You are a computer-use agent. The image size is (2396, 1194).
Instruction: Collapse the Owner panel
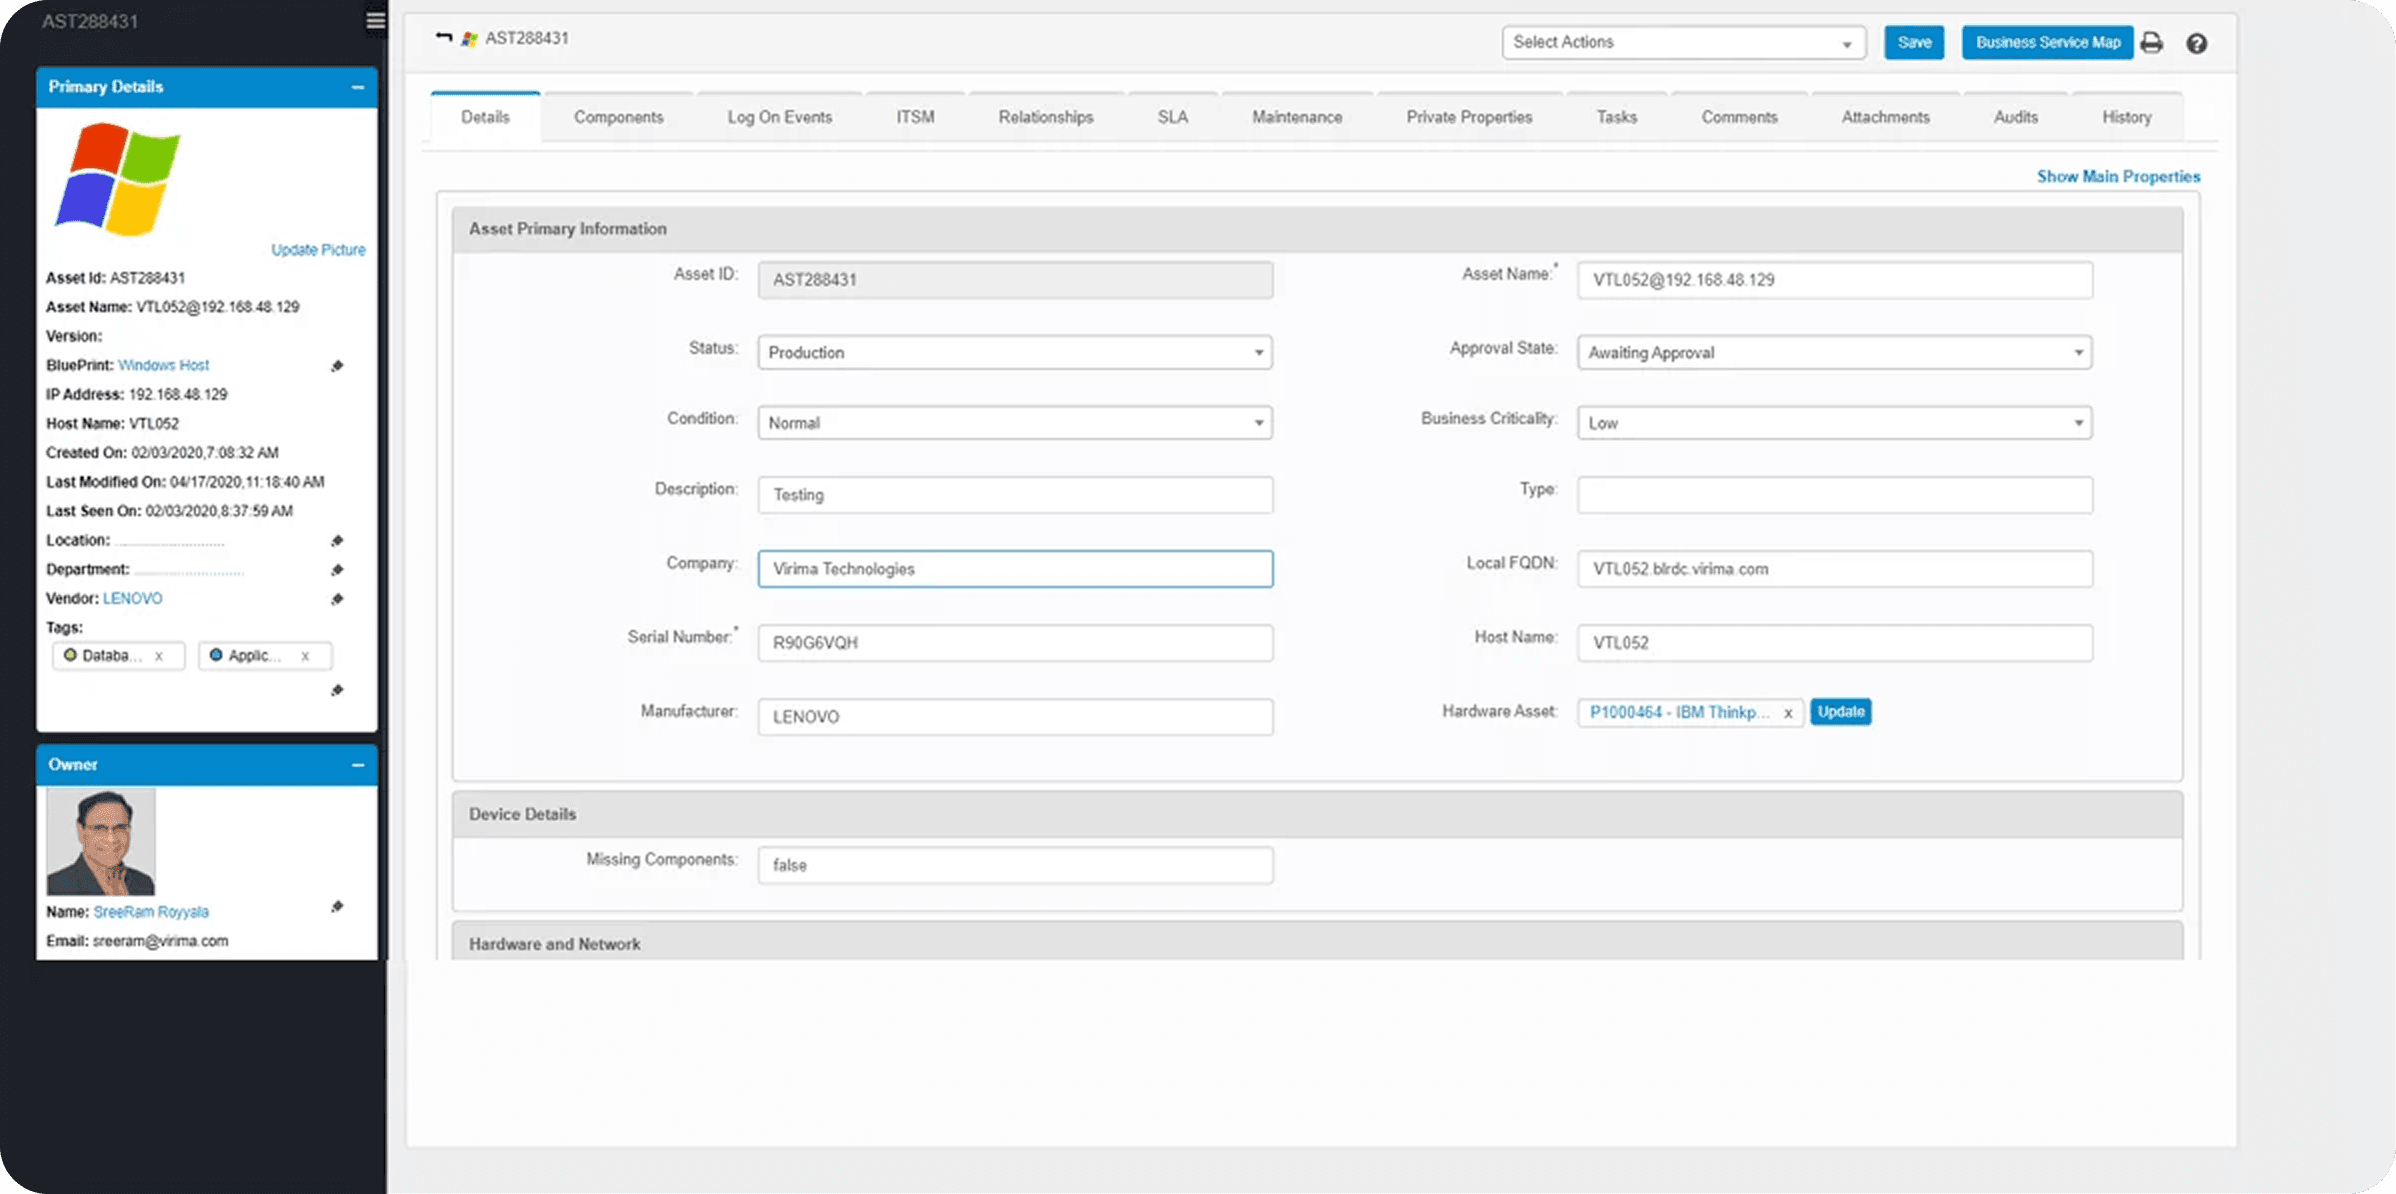[358, 765]
